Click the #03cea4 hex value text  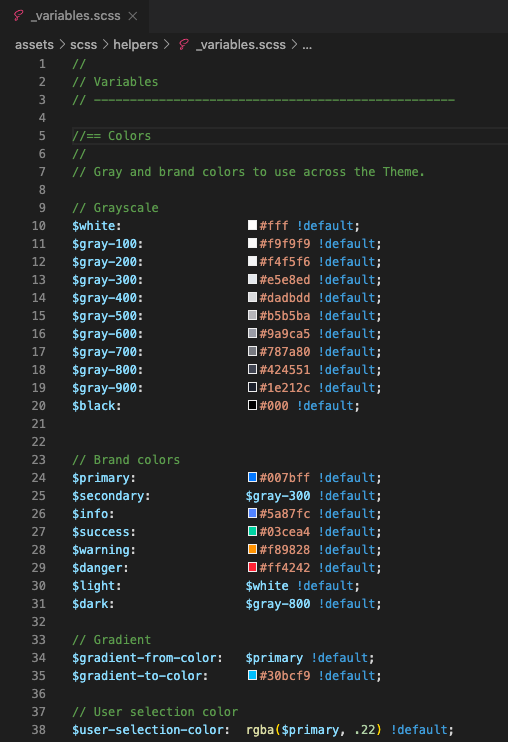coord(285,531)
